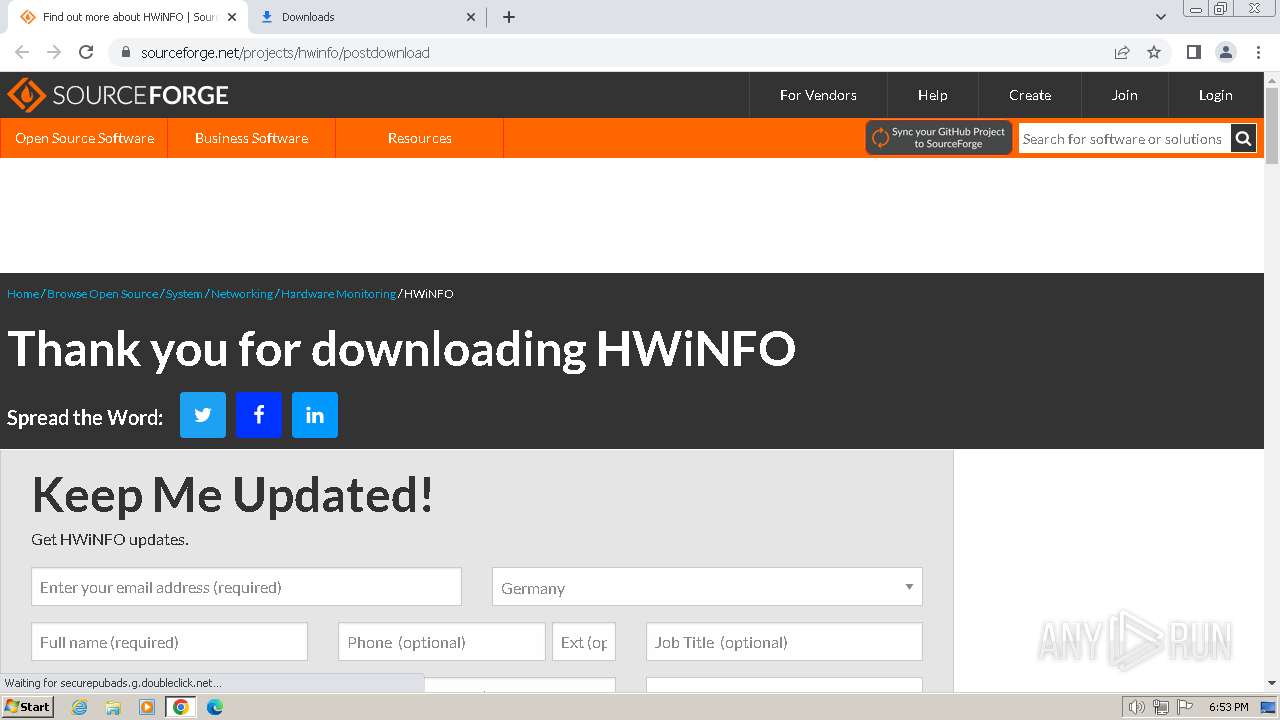This screenshot has height=720, width=1280.
Task: Click the search magnifier button
Action: 1243,139
